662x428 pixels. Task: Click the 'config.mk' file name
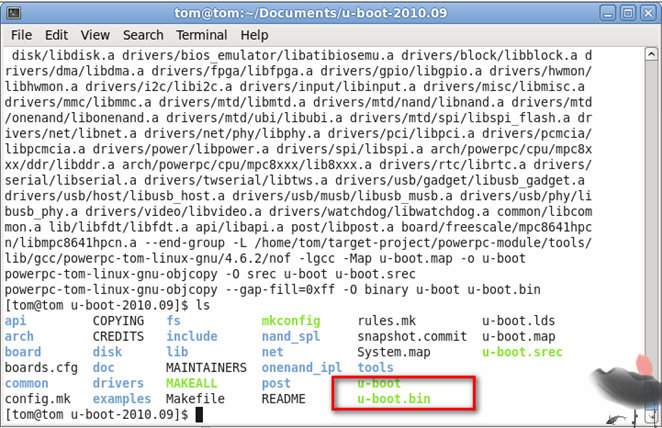(38, 399)
